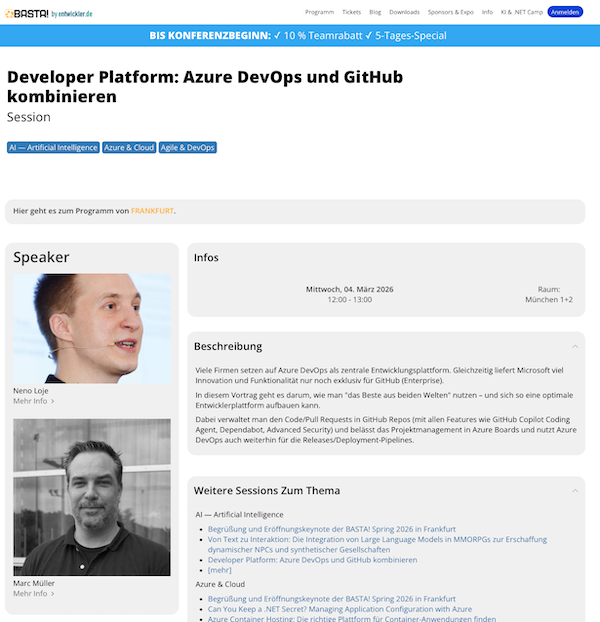Screen dimensions: 600x622
Task: Click the Beschreibung section heading
Action: point(228,347)
